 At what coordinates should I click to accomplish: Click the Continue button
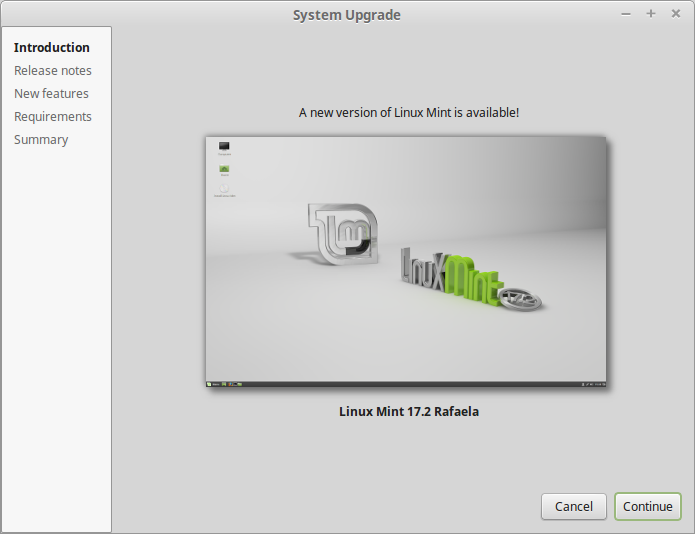tap(648, 507)
